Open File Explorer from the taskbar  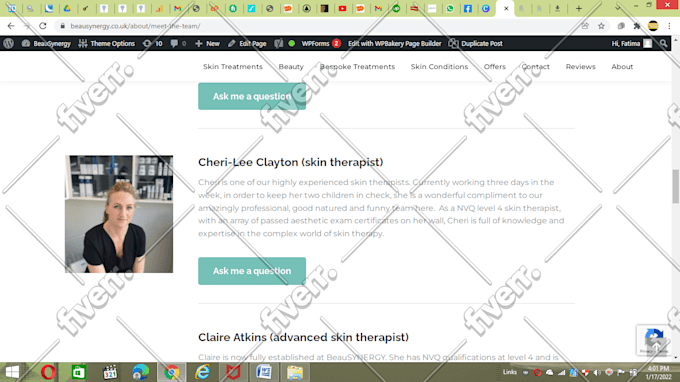coord(294,372)
